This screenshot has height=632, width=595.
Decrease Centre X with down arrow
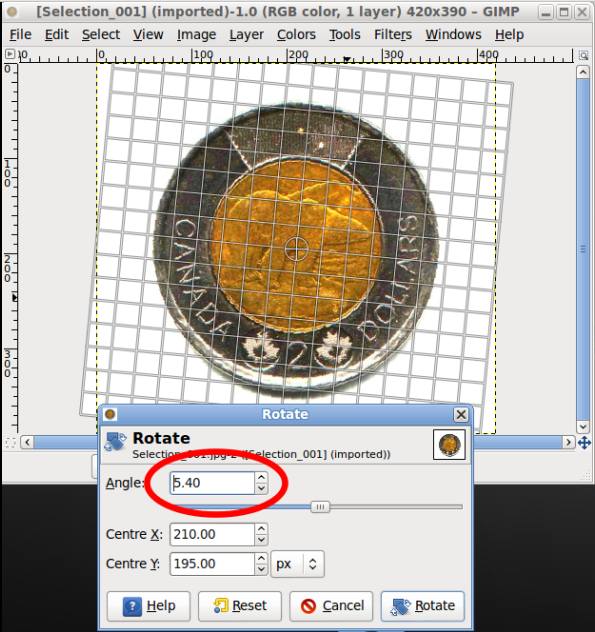(x=261, y=540)
